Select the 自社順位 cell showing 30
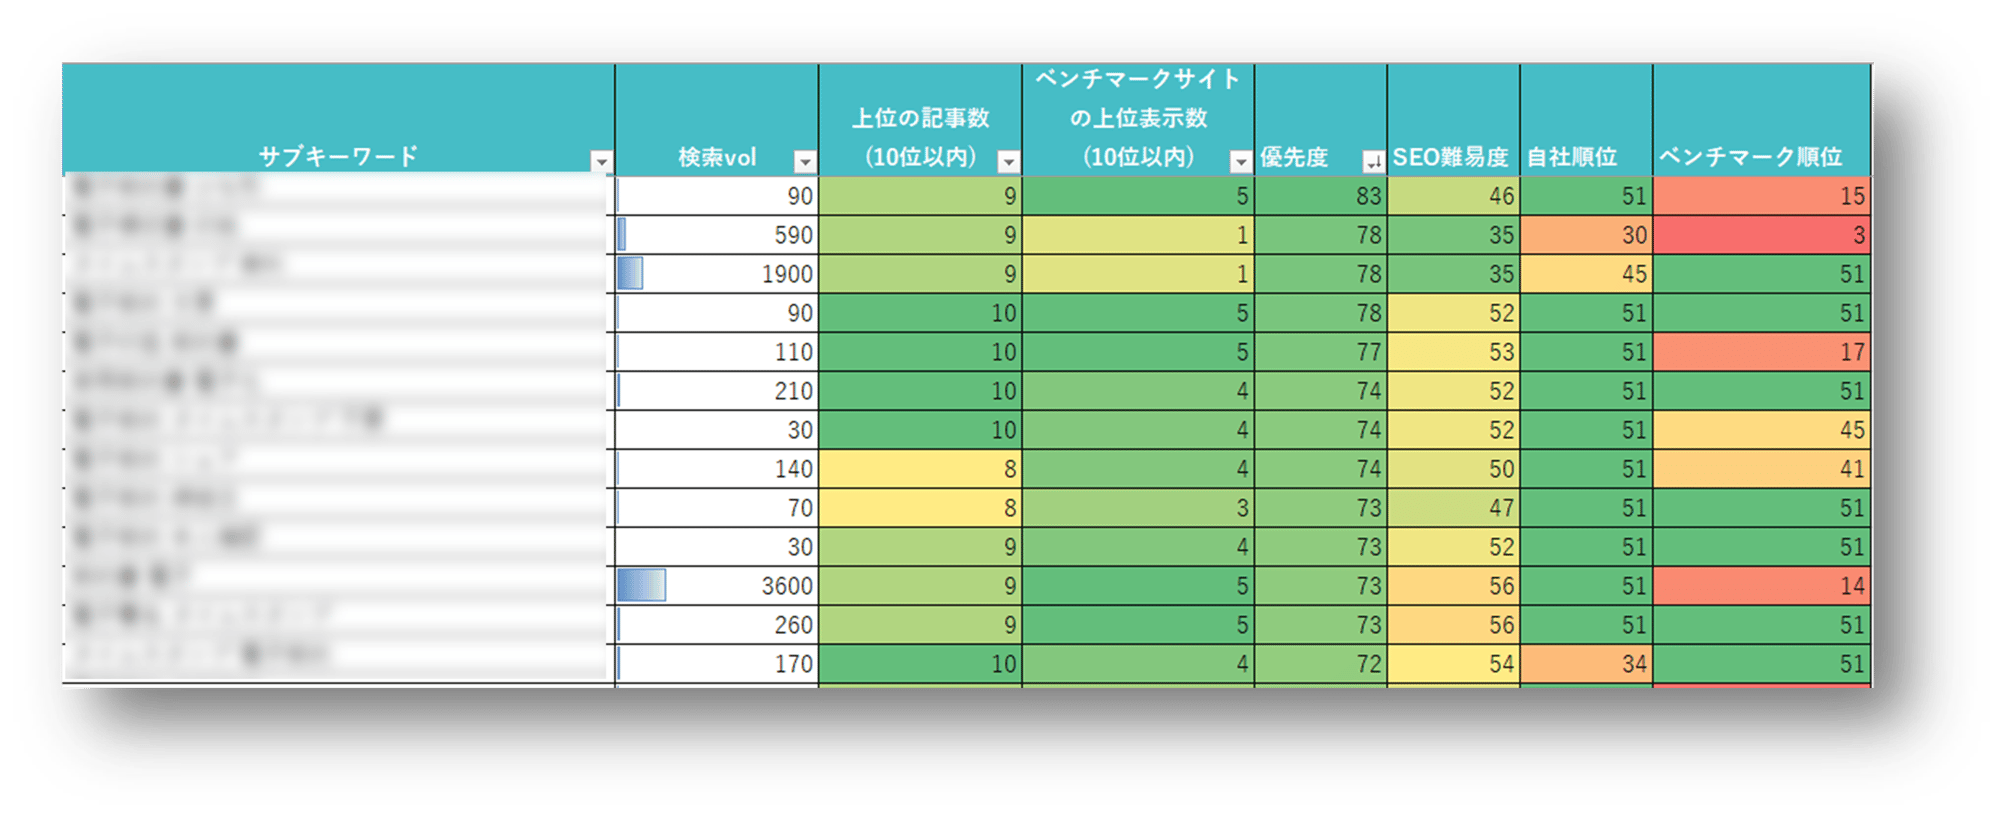Image resolution: width=2000 pixels, height=814 pixels. (1587, 235)
